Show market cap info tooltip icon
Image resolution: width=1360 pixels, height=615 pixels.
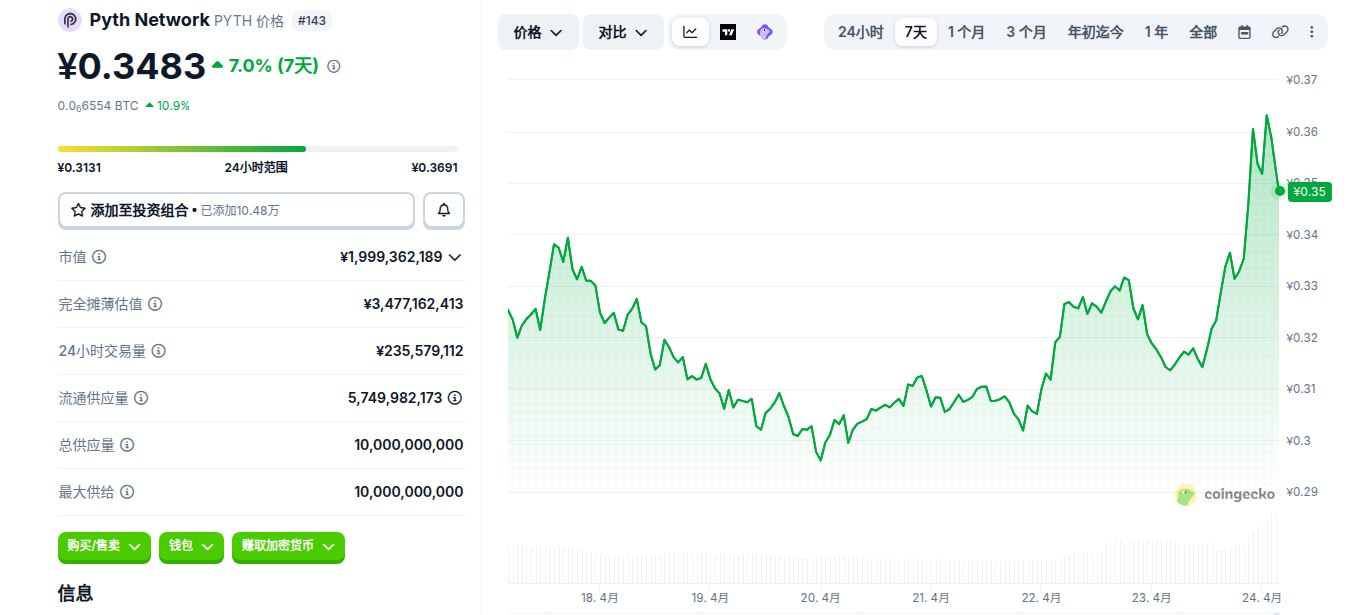[99, 257]
